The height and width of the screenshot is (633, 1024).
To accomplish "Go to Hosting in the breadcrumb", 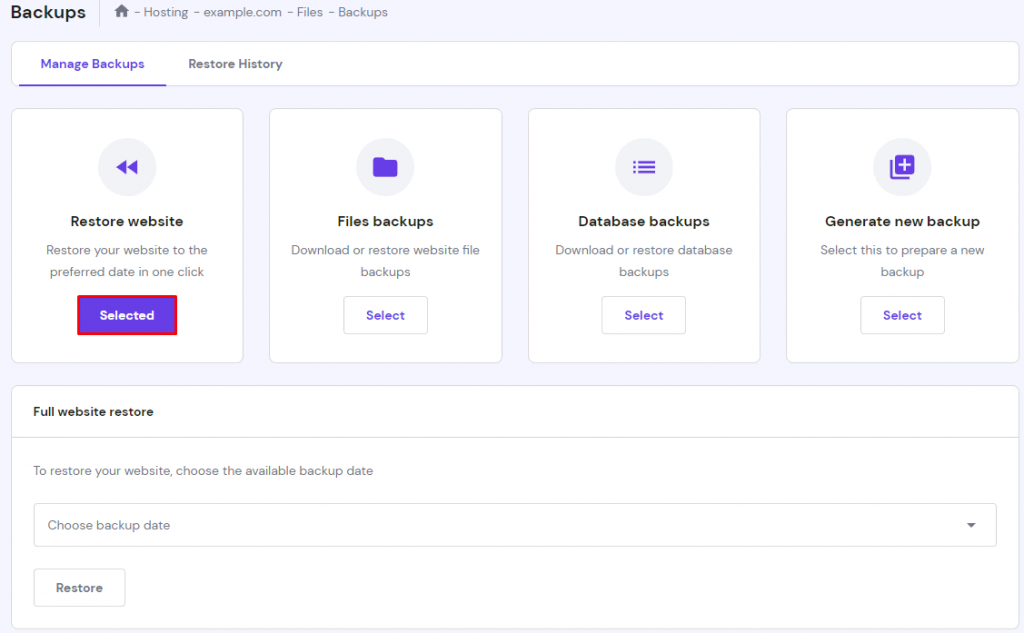I will point(167,13).
